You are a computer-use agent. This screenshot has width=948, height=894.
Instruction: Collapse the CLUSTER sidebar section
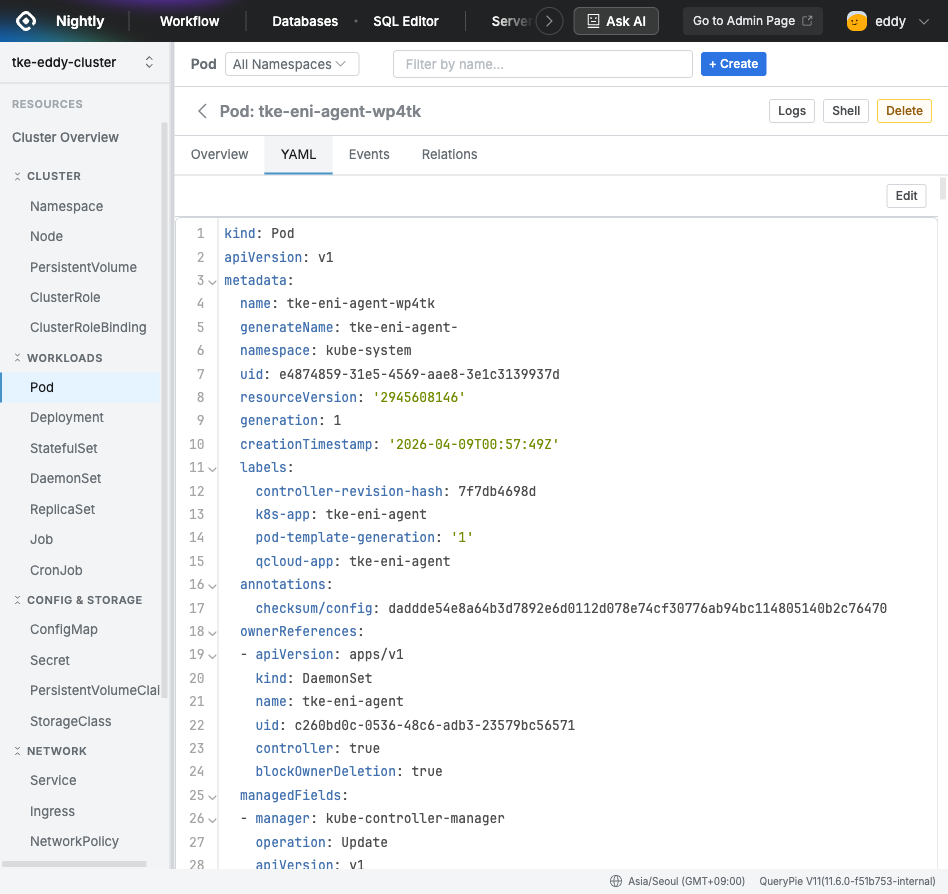click(x=18, y=177)
